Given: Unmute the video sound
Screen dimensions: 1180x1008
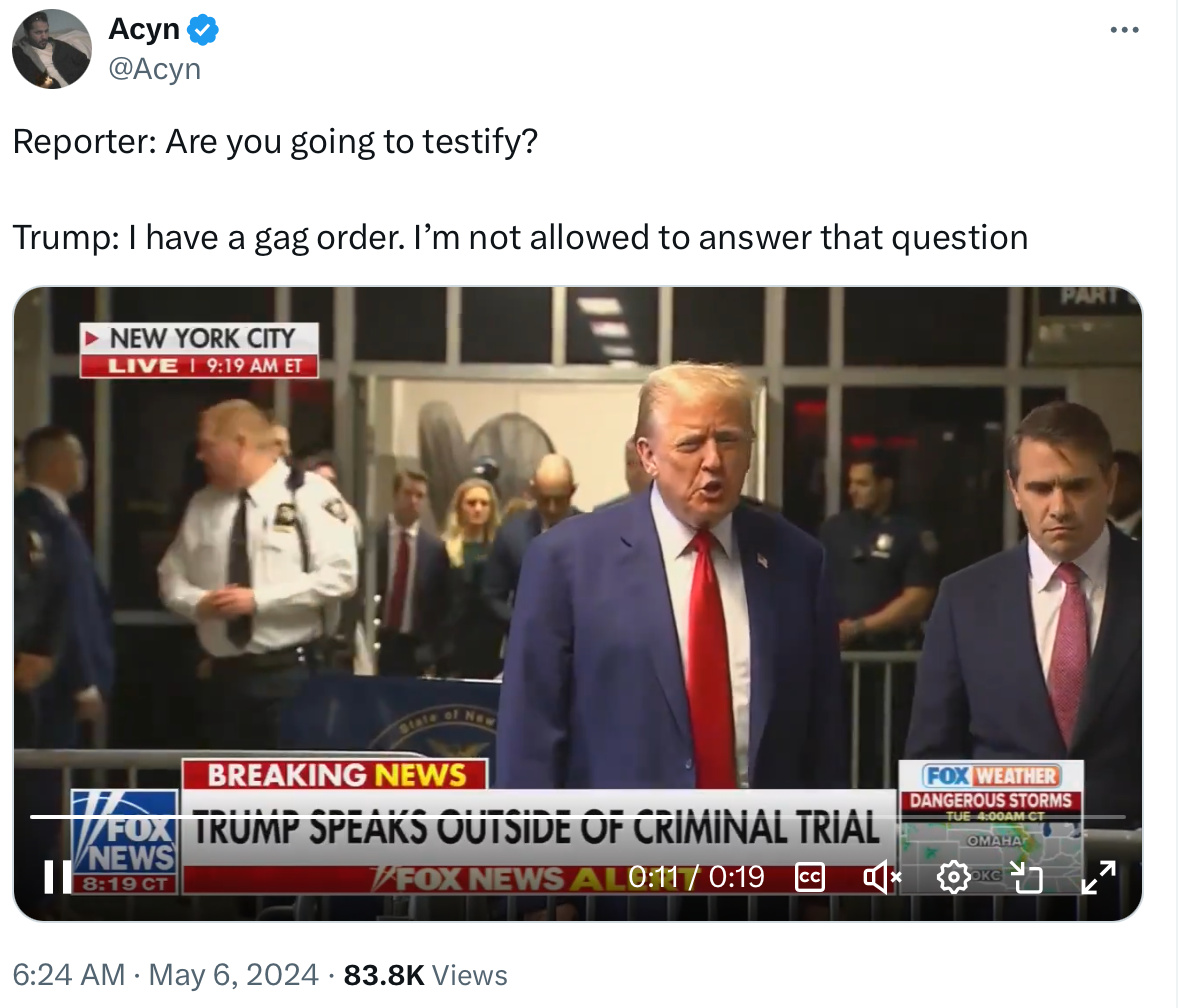Looking at the screenshot, I should click(x=881, y=878).
